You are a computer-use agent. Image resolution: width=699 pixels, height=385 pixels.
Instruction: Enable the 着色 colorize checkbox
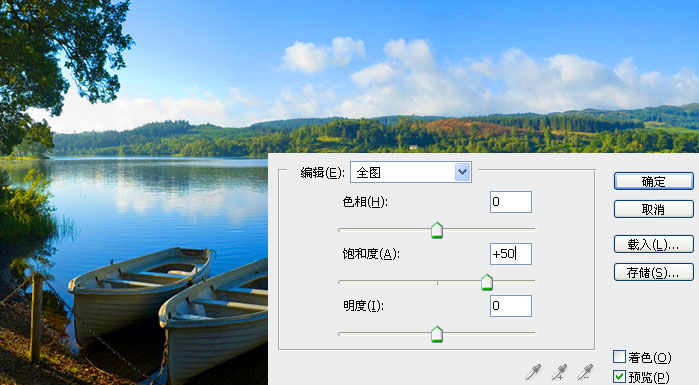pos(619,356)
